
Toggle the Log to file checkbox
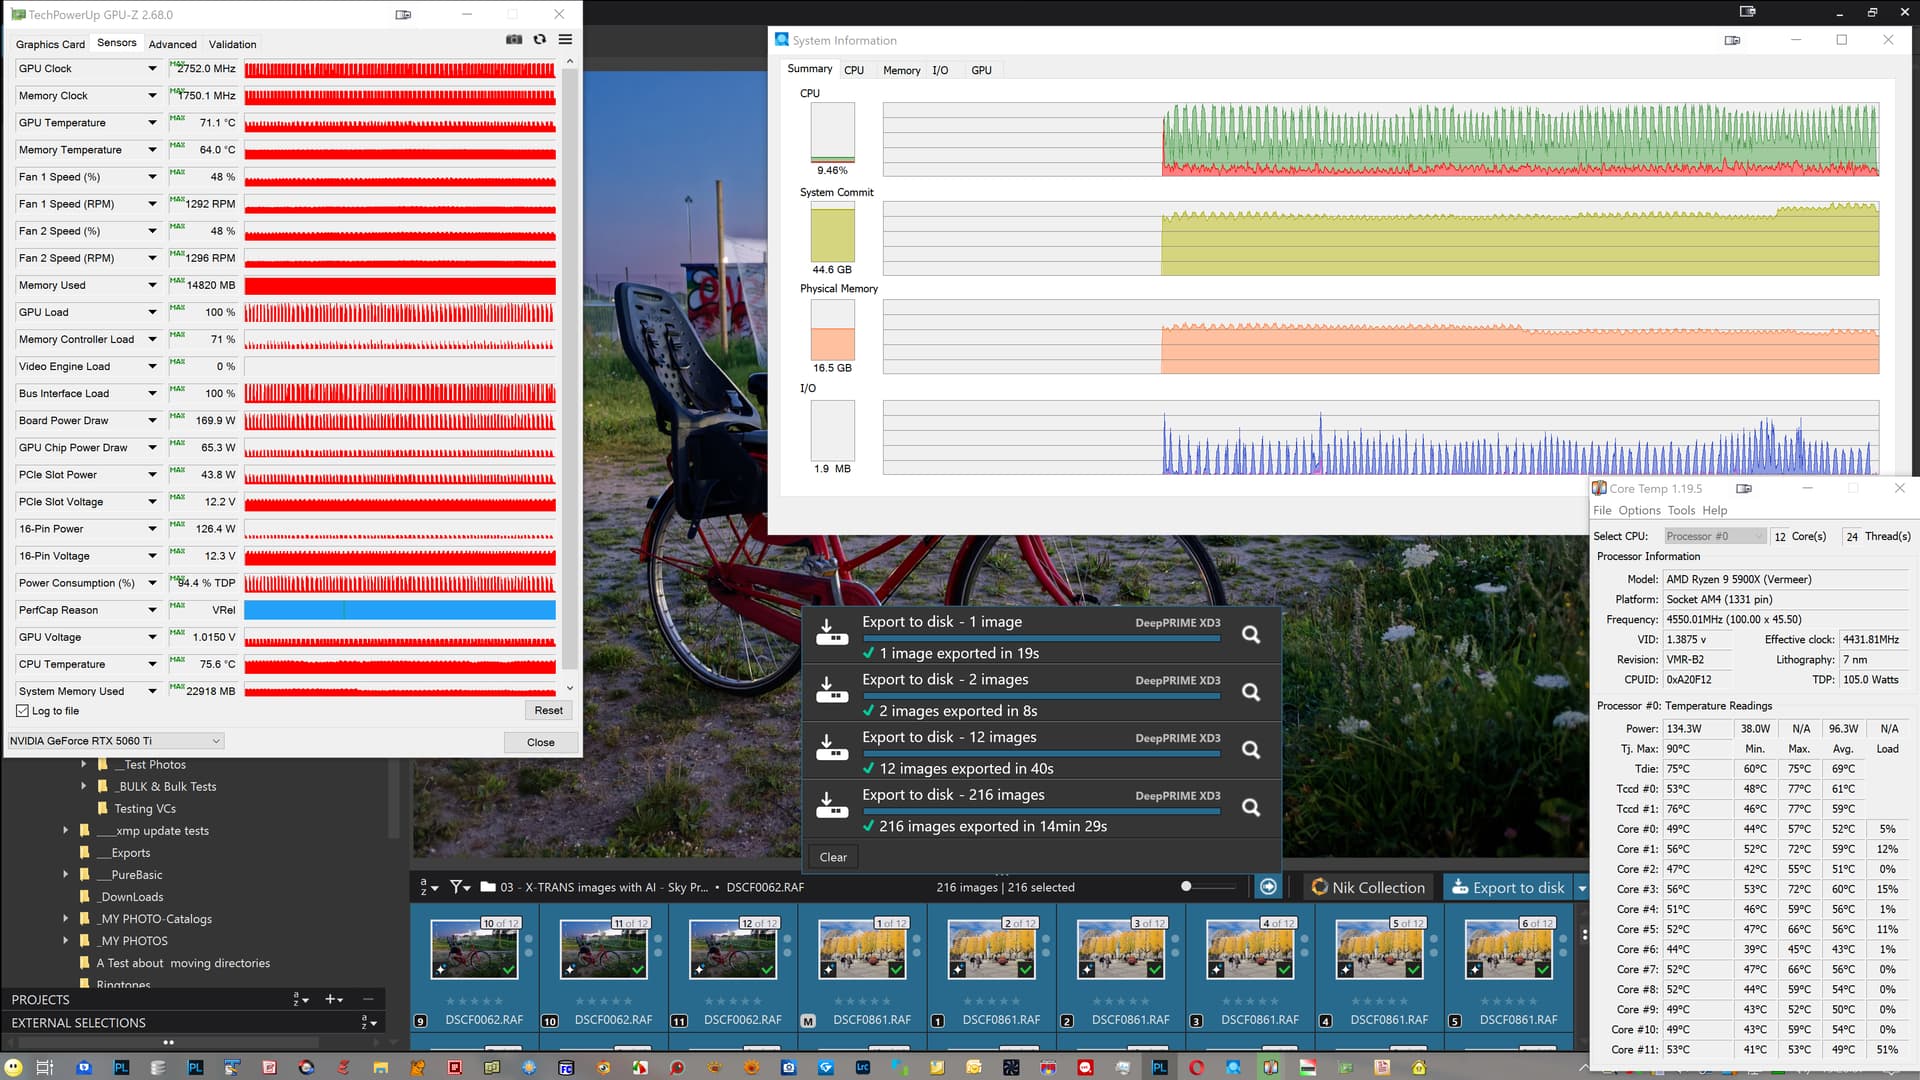coord(22,711)
